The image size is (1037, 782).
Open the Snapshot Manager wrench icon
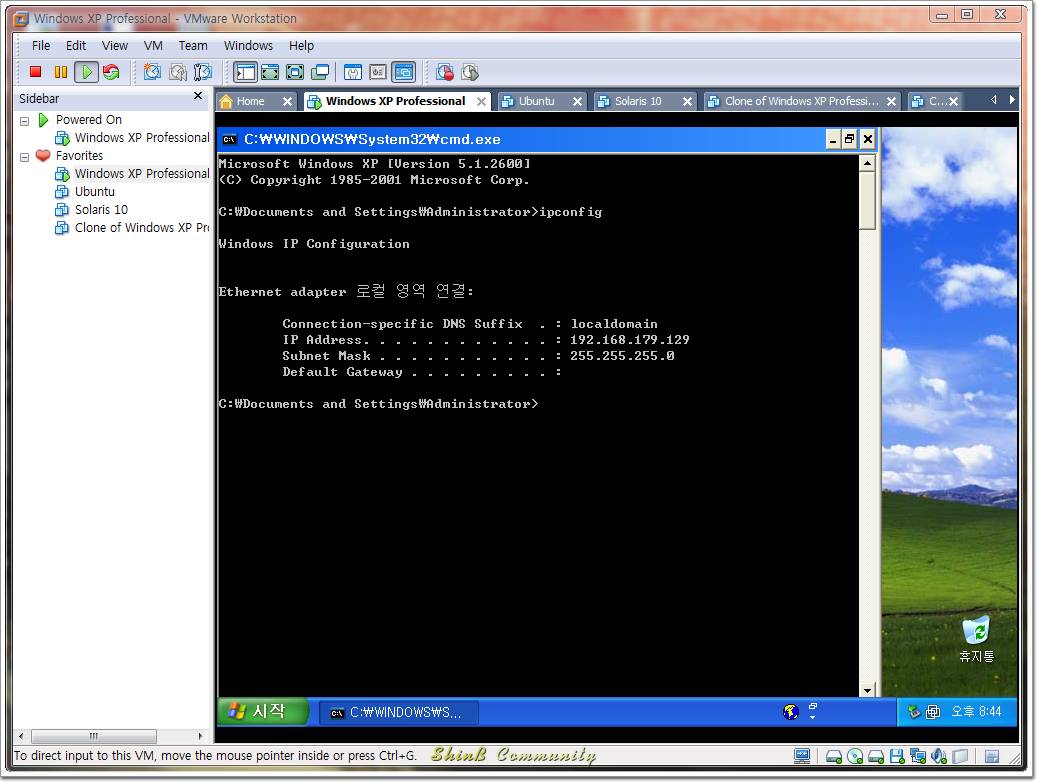[202, 71]
